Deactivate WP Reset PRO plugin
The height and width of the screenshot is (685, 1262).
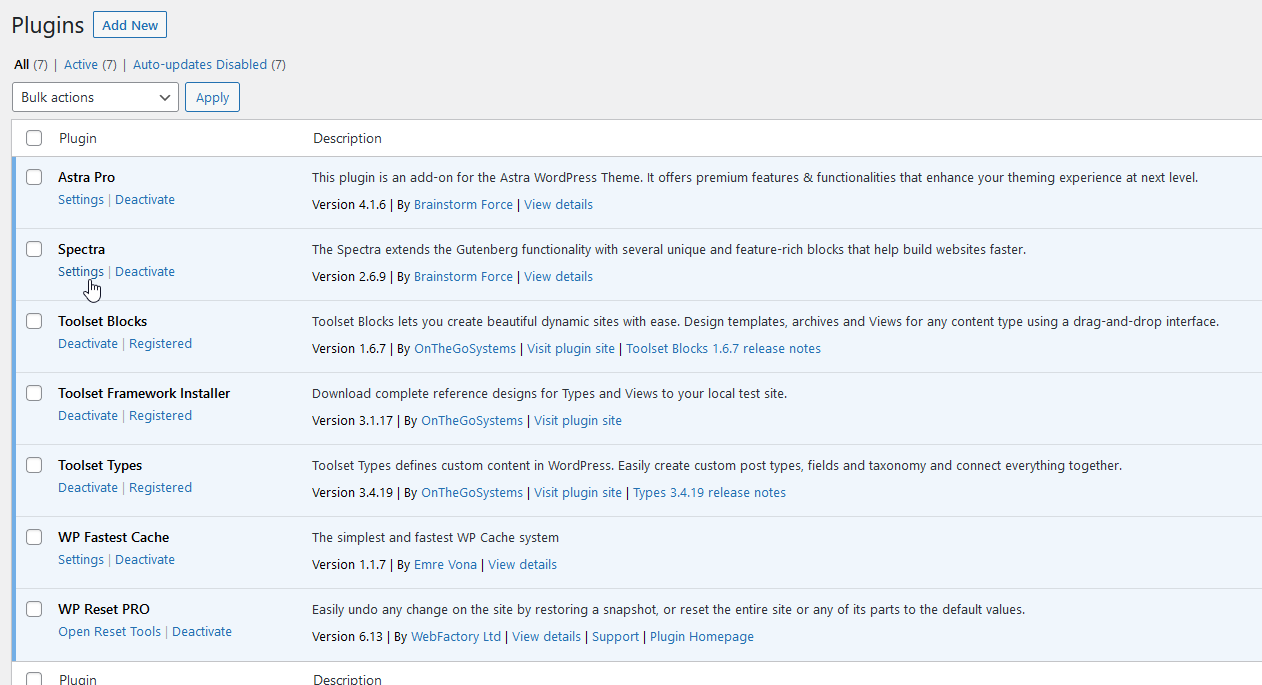coord(202,631)
